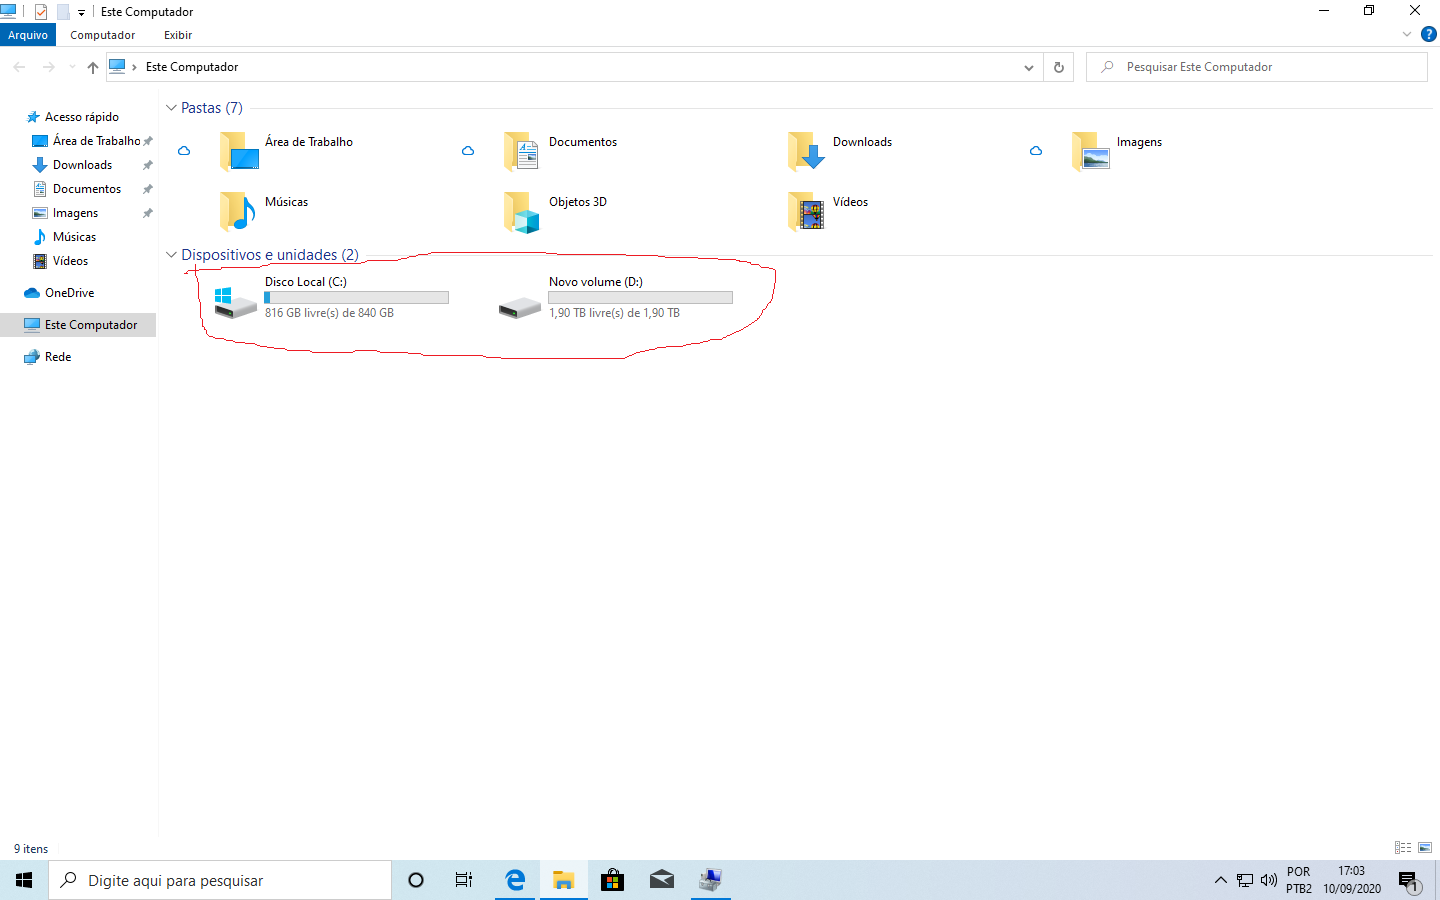Select Rede in the navigation pane
1440x900 pixels.
click(58, 357)
